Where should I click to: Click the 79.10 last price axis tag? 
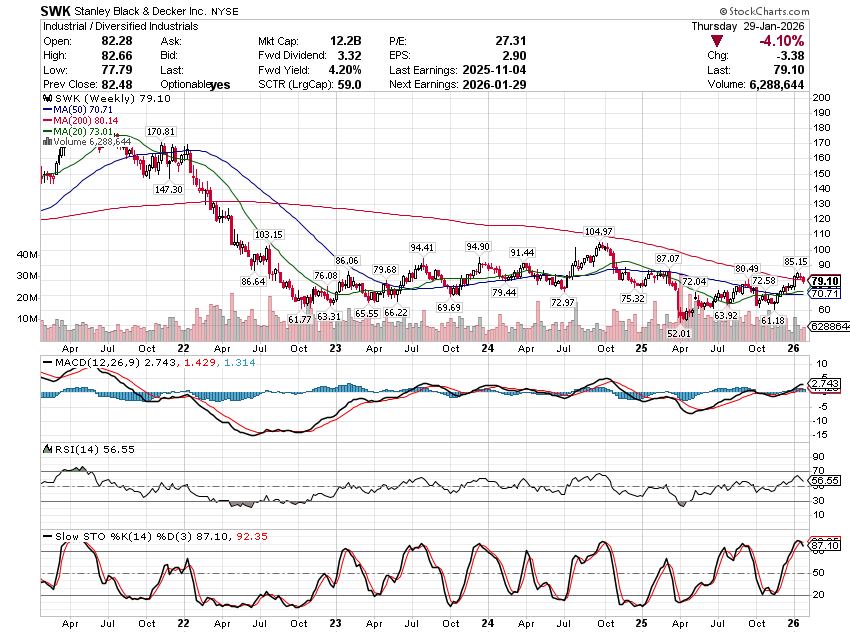(x=825, y=281)
